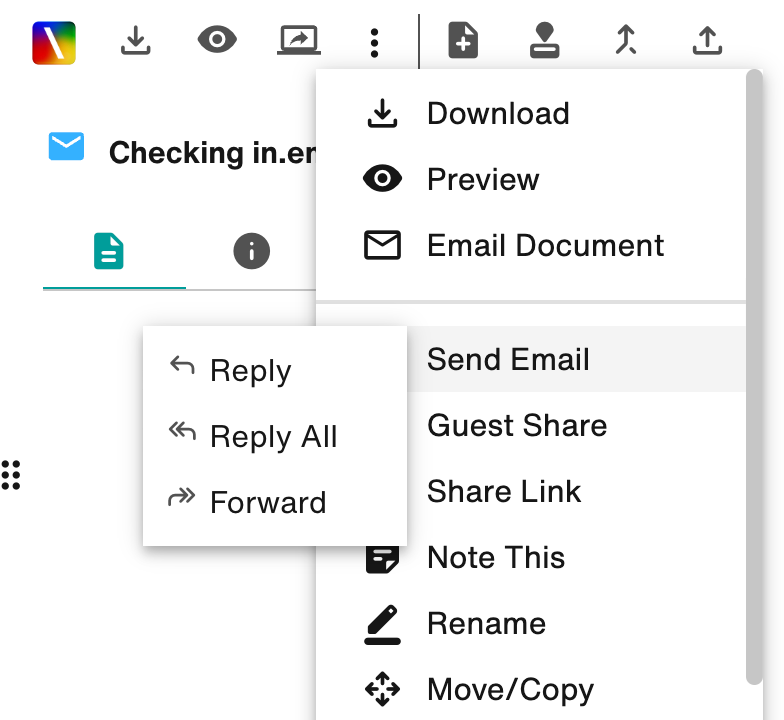The height and width of the screenshot is (720, 784).
Task: Select Preview in the dropdown menu
Action: tap(530, 179)
